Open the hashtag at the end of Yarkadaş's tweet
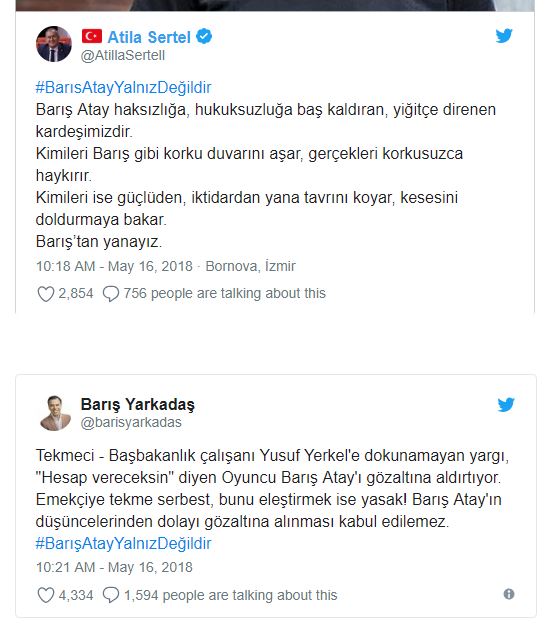The image size is (548, 629). [x=124, y=544]
